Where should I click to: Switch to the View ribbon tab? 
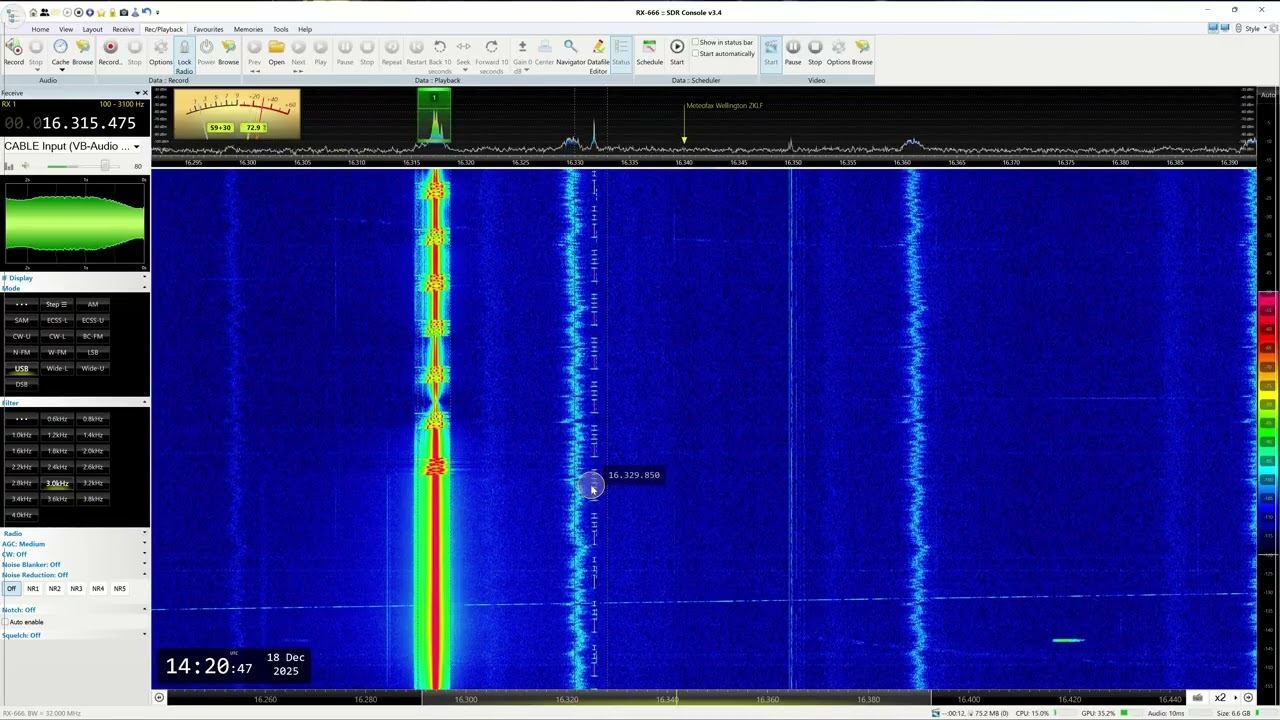(65, 29)
